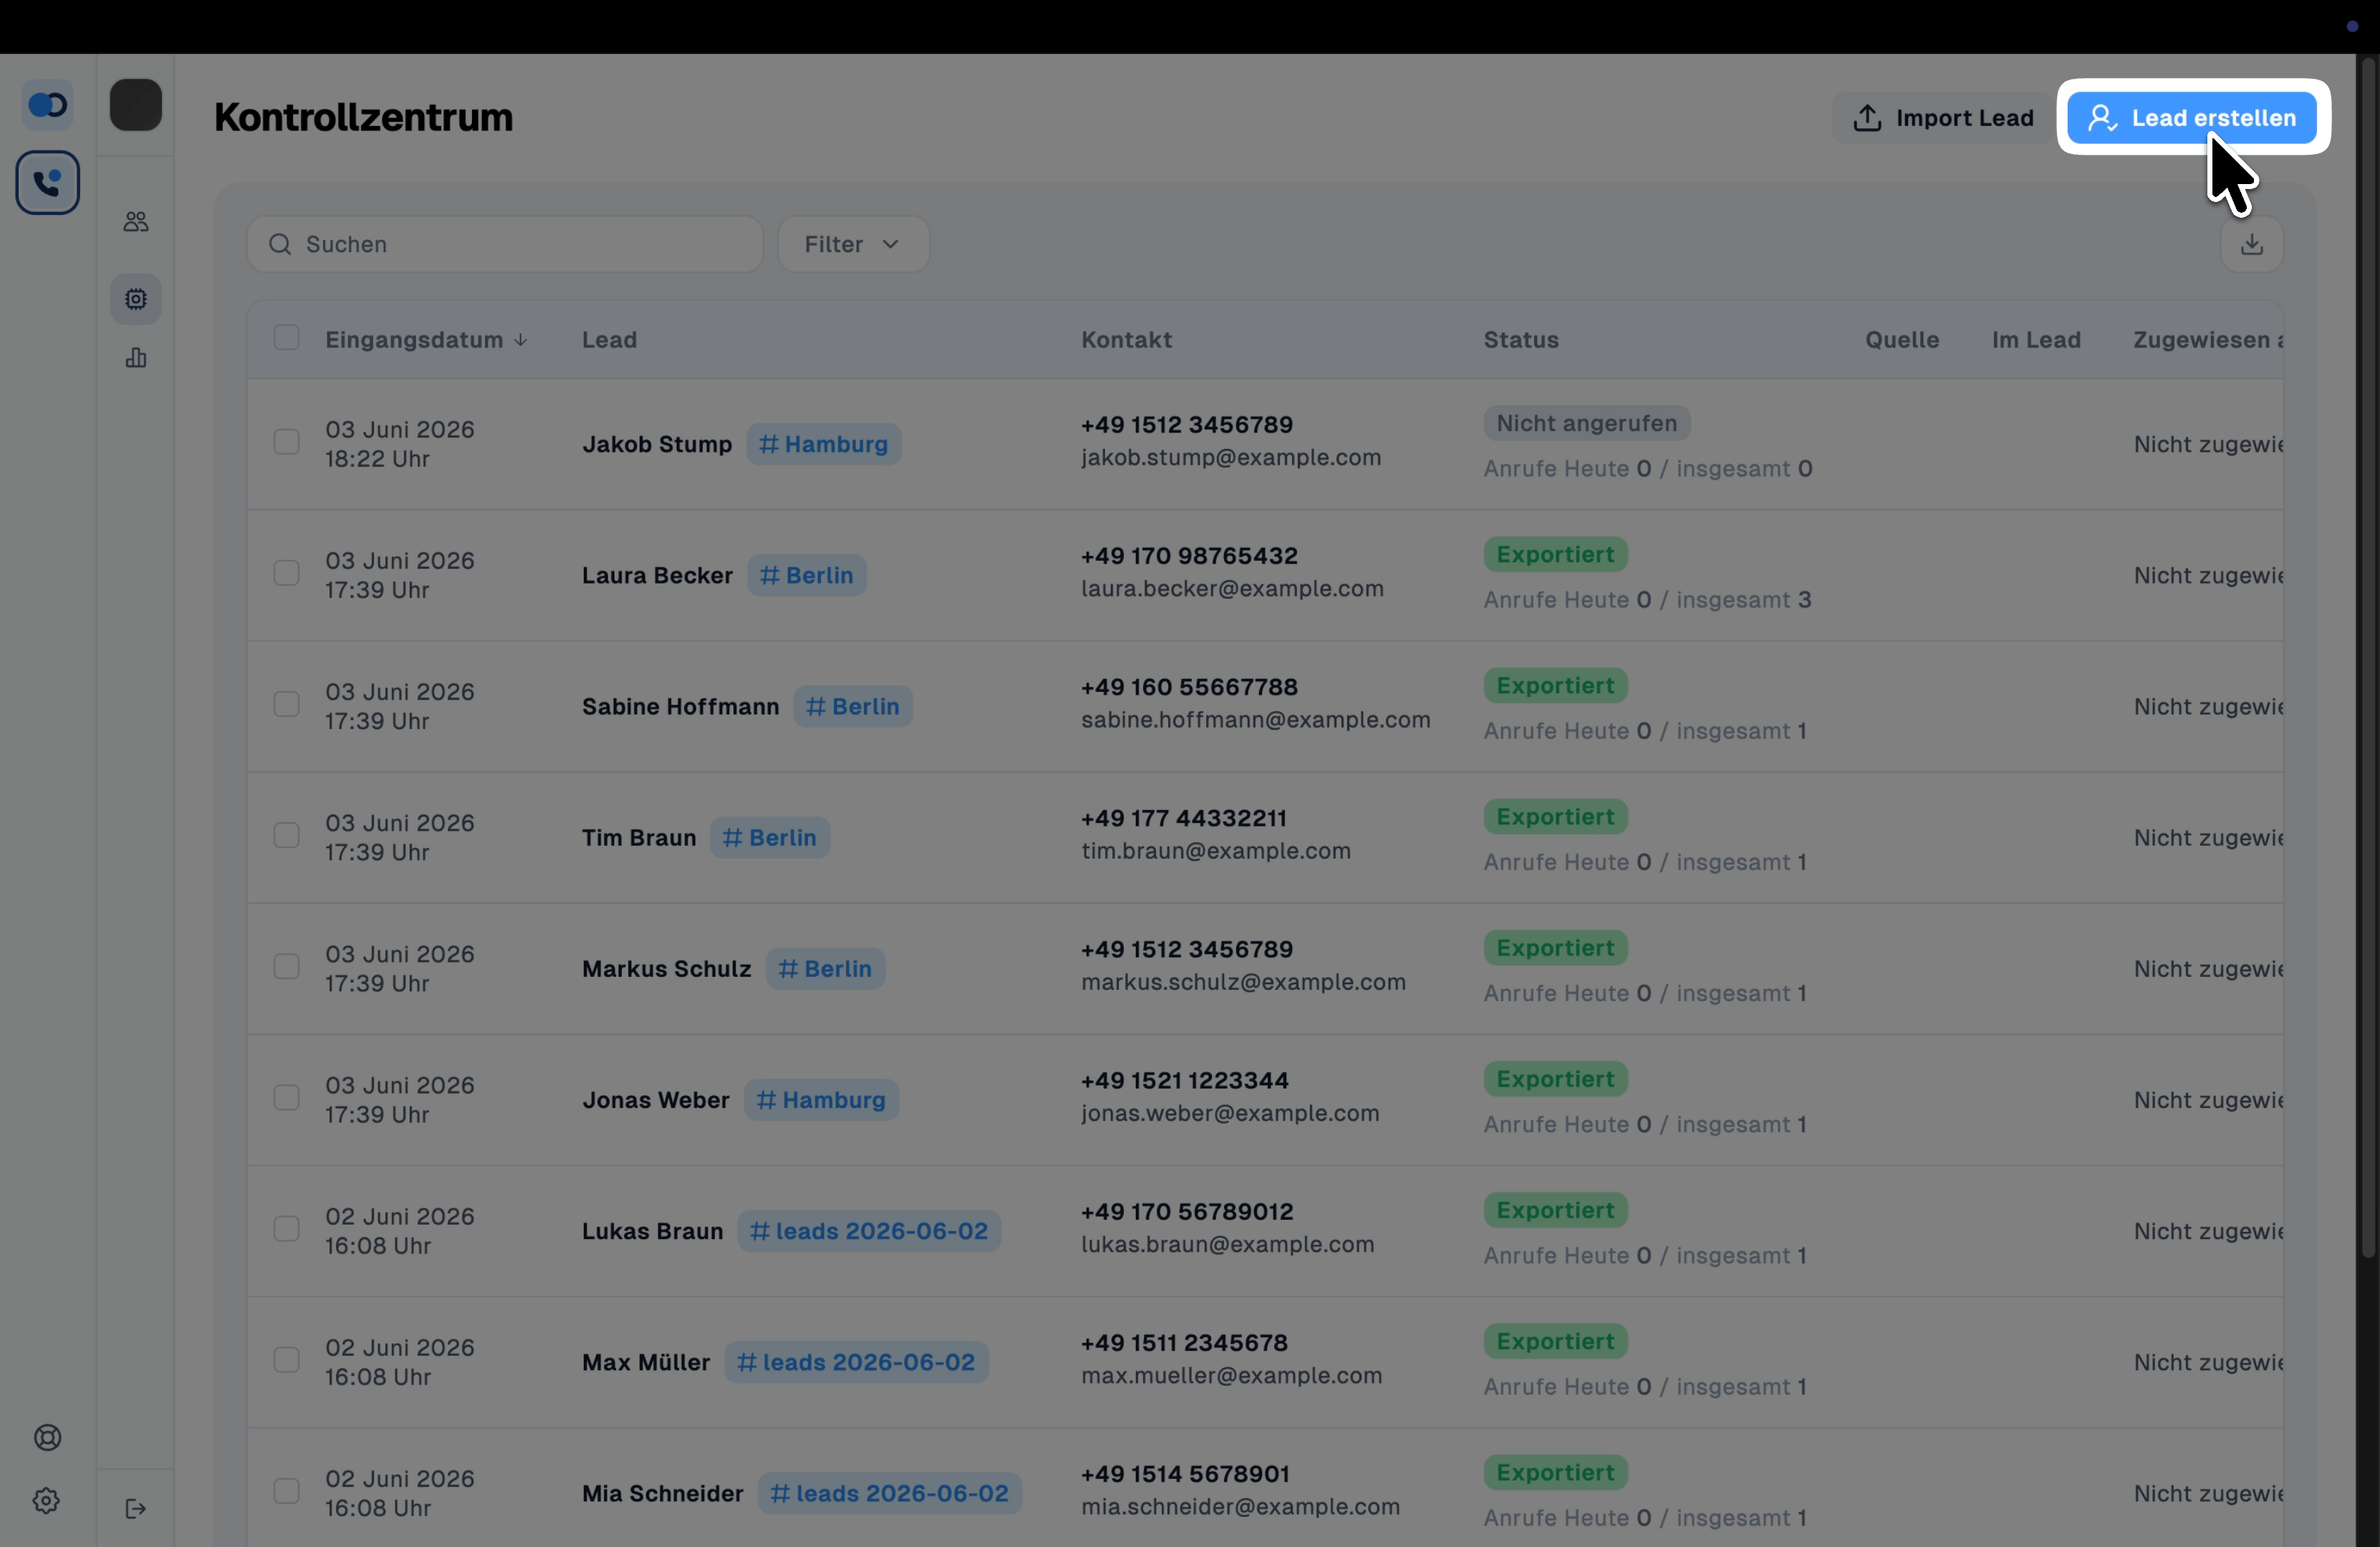Image resolution: width=2380 pixels, height=1547 pixels.
Task: Open the lifebuoy help icon
Action: 47,1437
